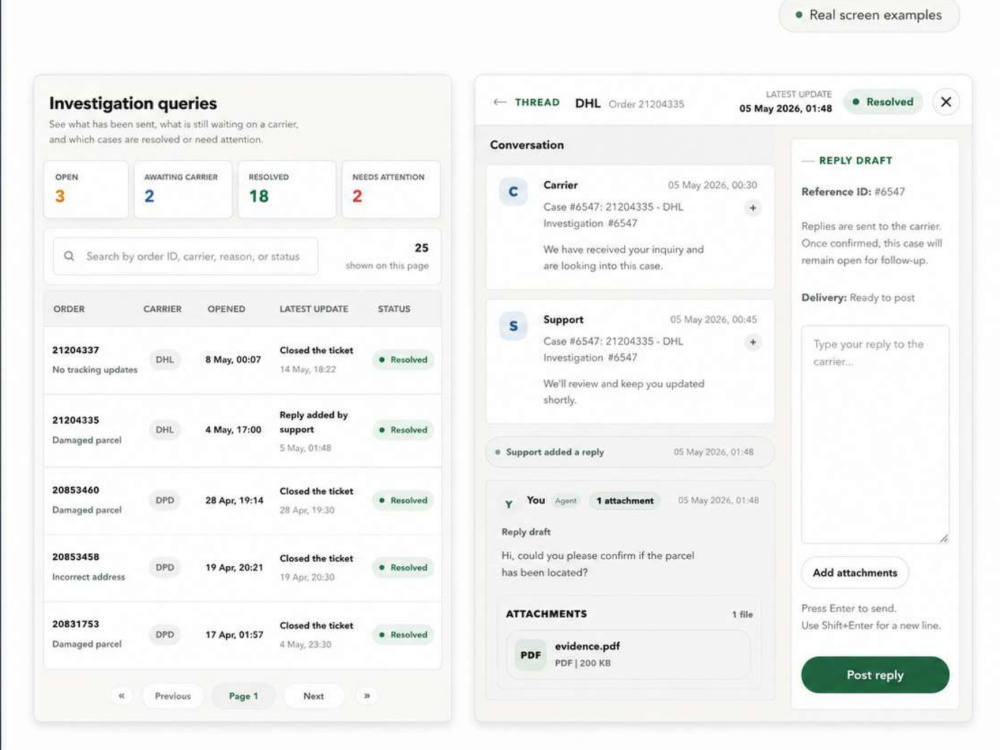The width and height of the screenshot is (1000, 750).
Task: Open order 21204337 row
Action: [242, 360]
